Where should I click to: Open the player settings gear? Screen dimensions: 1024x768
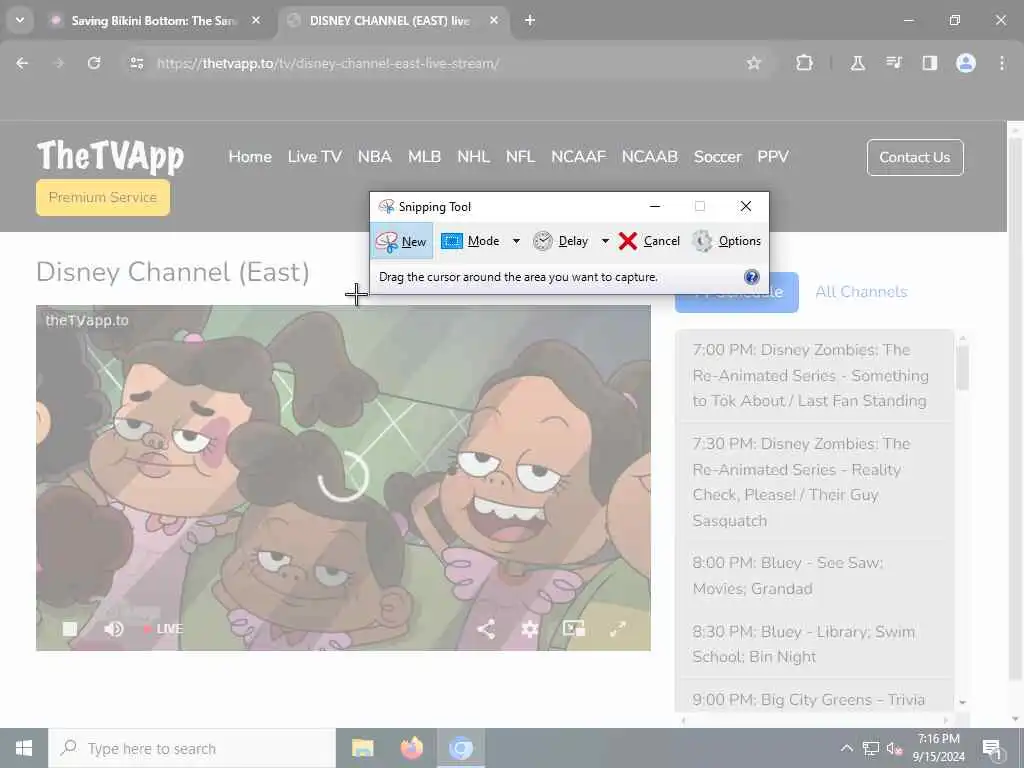(x=530, y=629)
